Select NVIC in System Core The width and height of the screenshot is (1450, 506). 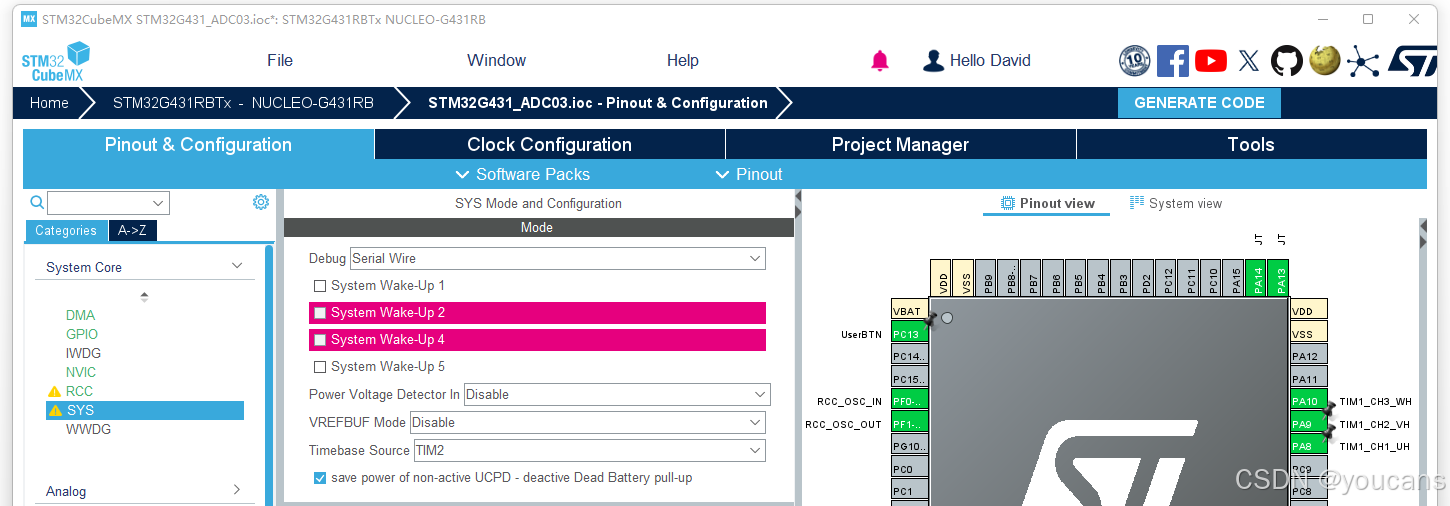[x=81, y=372]
